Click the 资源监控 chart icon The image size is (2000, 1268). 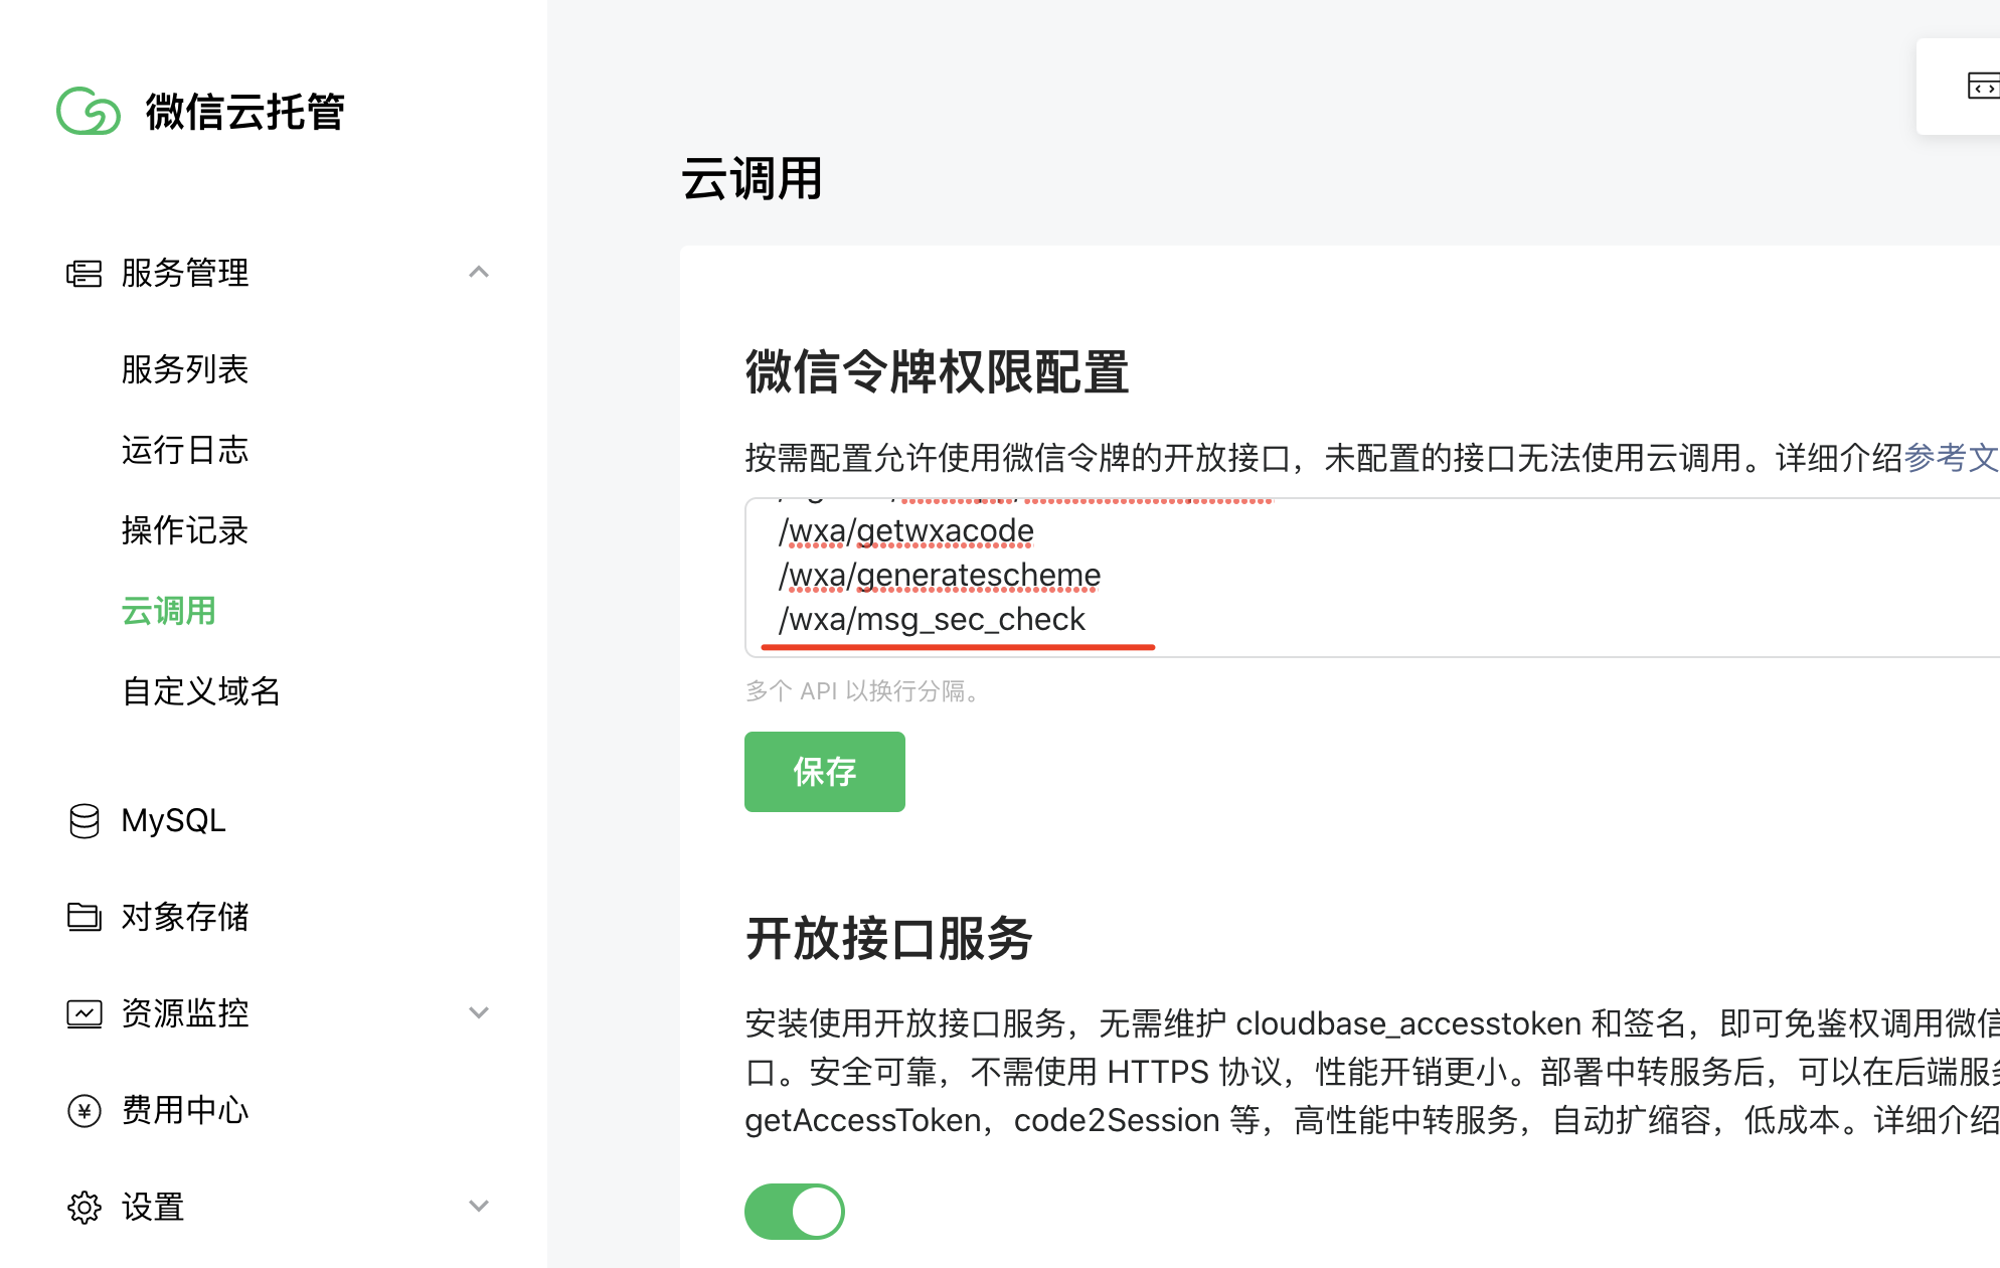click(84, 1014)
